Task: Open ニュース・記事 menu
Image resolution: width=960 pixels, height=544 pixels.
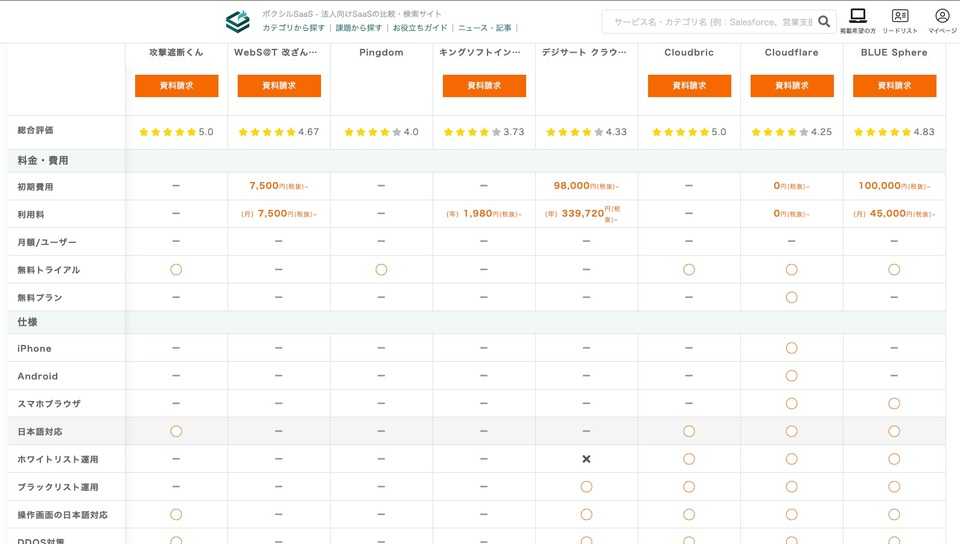Action: tap(485, 28)
